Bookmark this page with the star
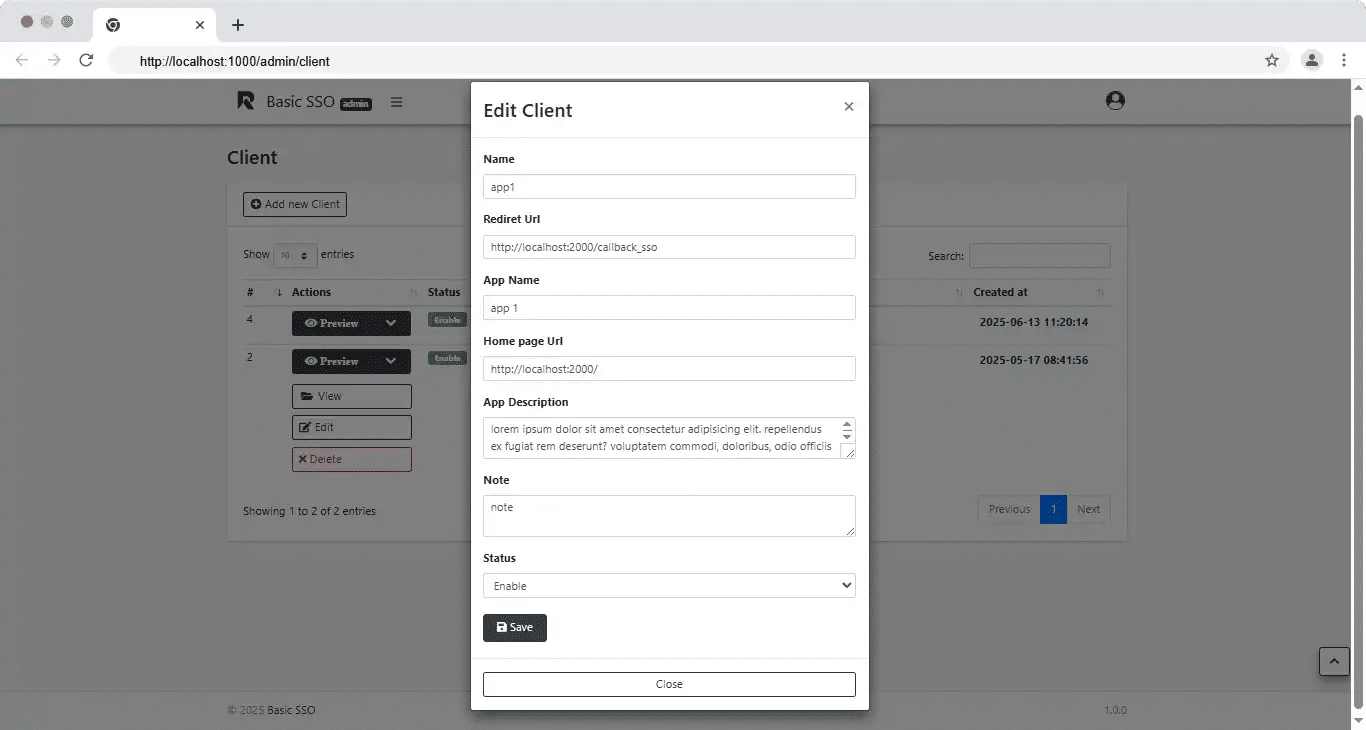This screenshot has height=730, width=1366. tap(1272, 60)
